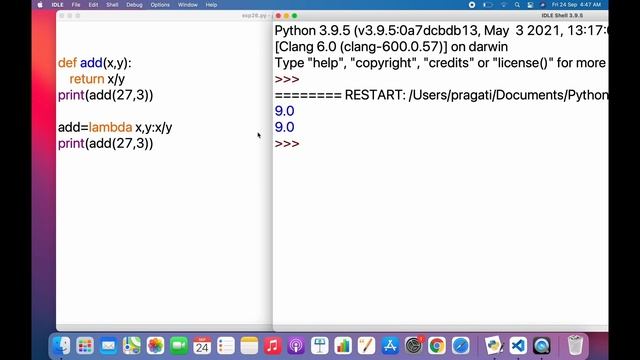Viewport: 640px width, 360px height.
Task: Click the 'def add(x,y):' line in editor
Action: click(x=95, y=63)
